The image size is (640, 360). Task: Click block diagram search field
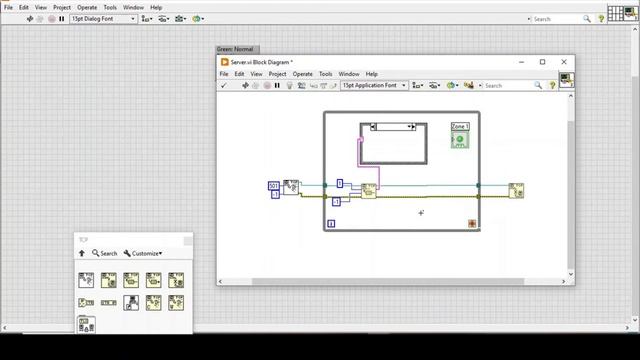508,86
